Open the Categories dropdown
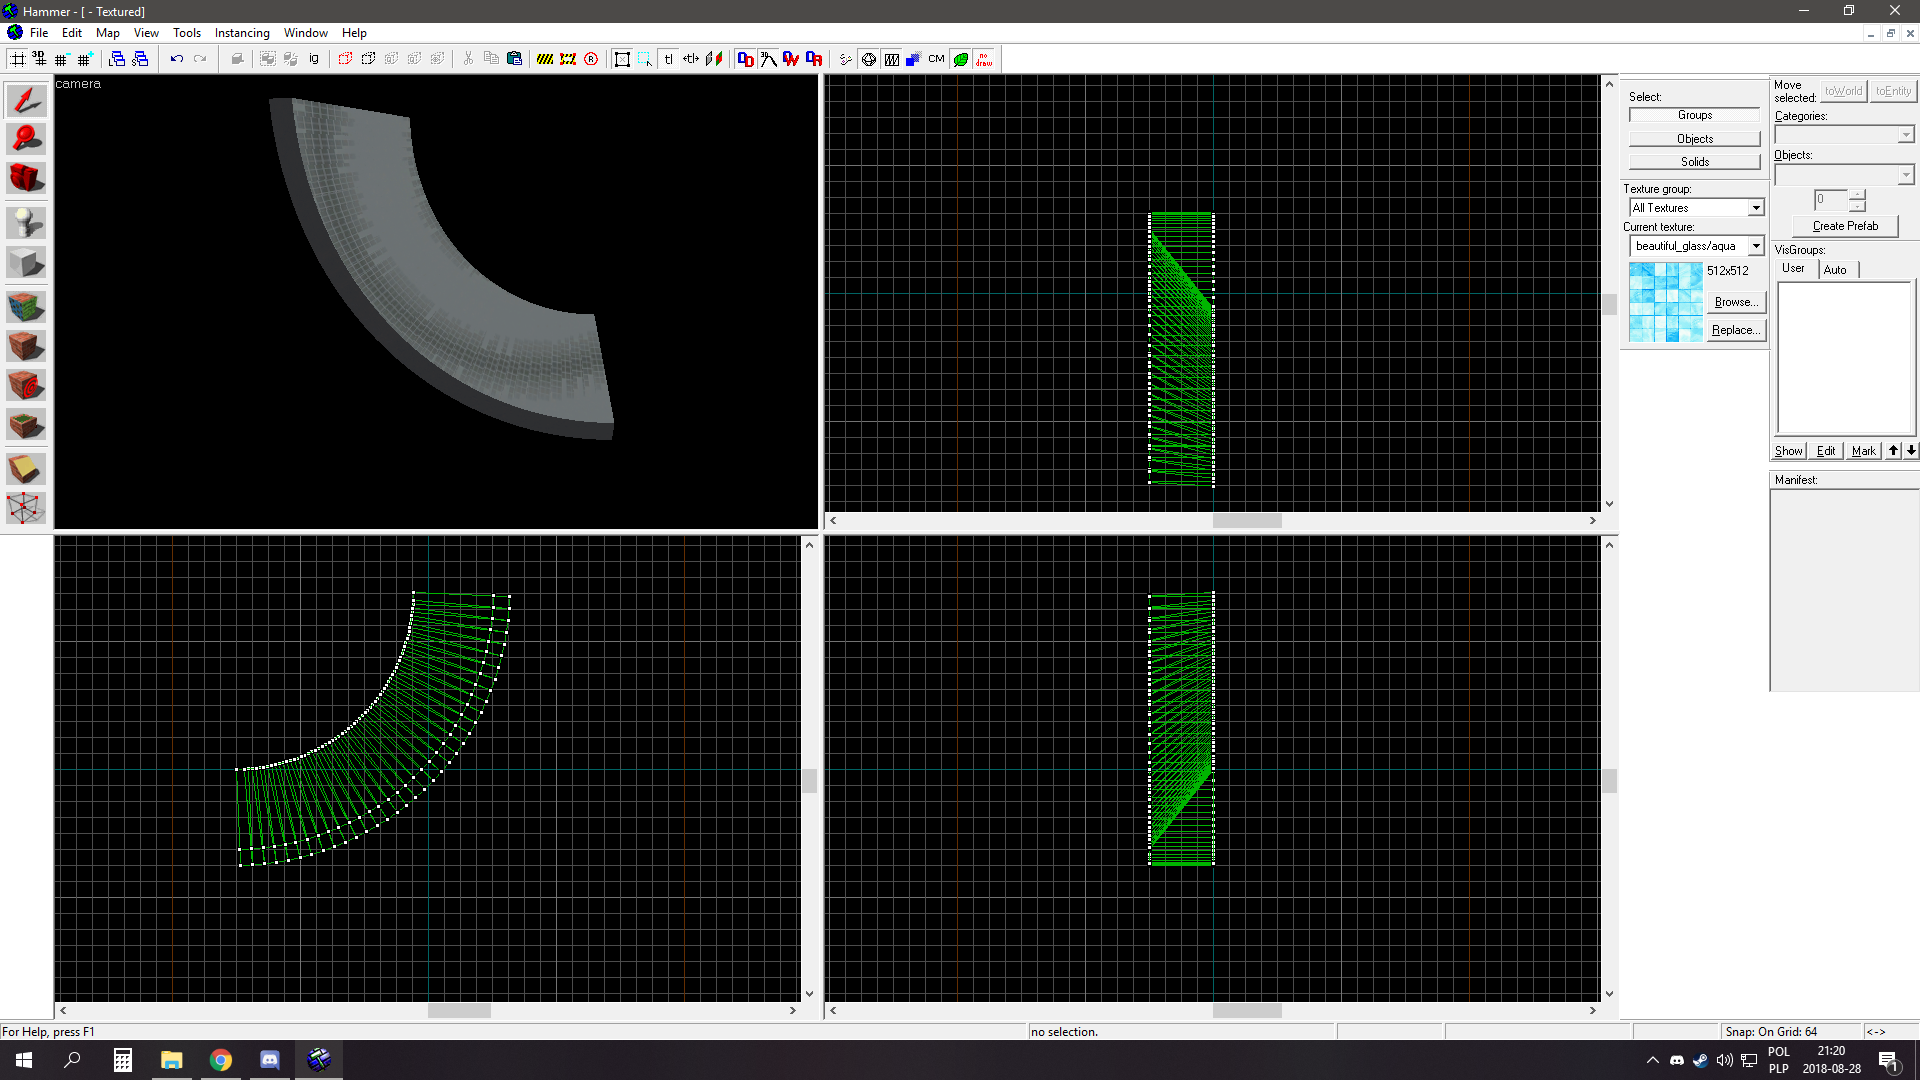 (1905, 134)
